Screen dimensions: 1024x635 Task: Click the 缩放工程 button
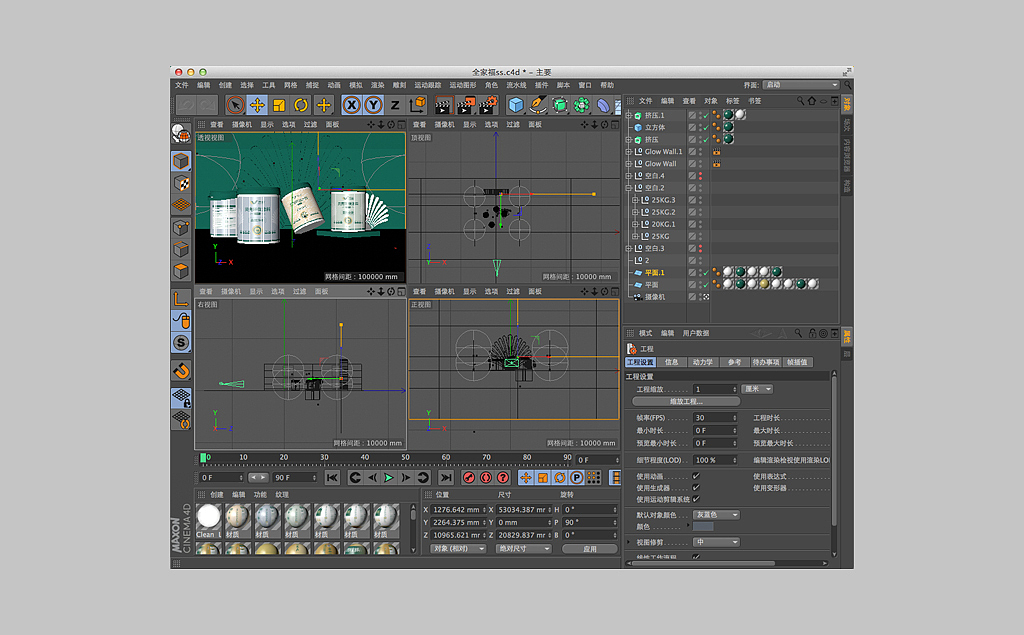point(685,401)
